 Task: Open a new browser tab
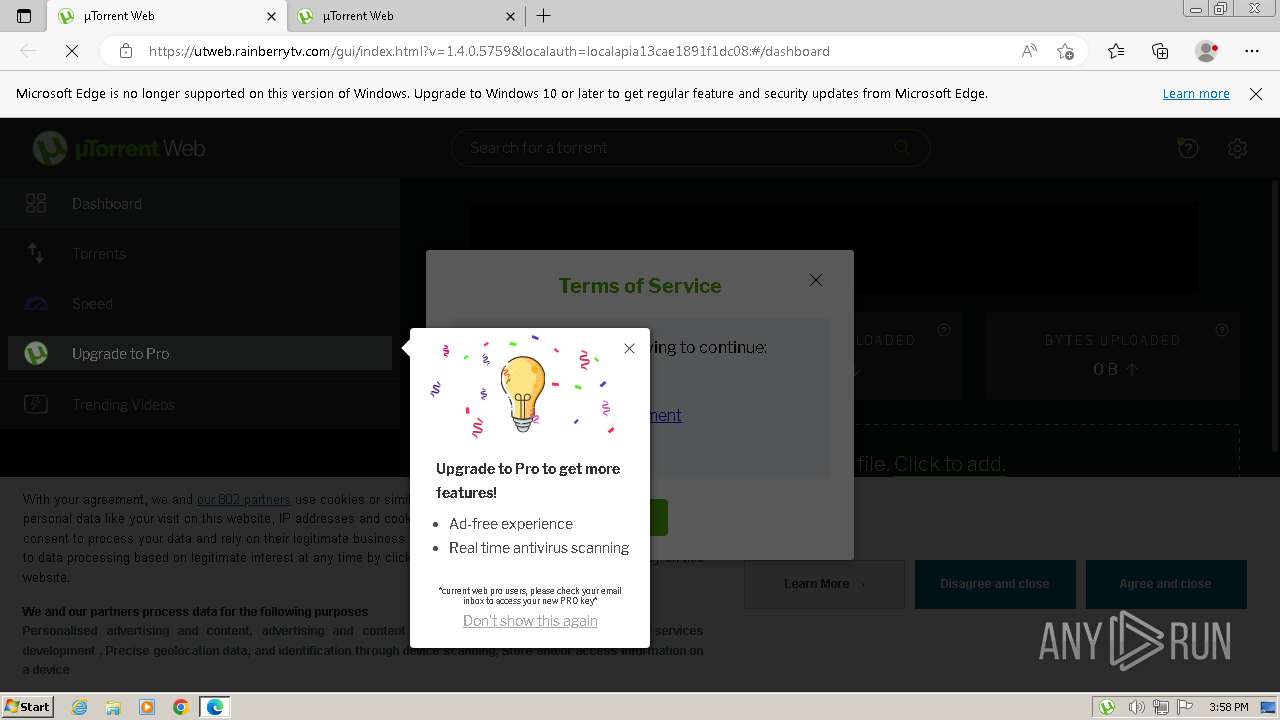pyautogui.click(x=543, y=16)
